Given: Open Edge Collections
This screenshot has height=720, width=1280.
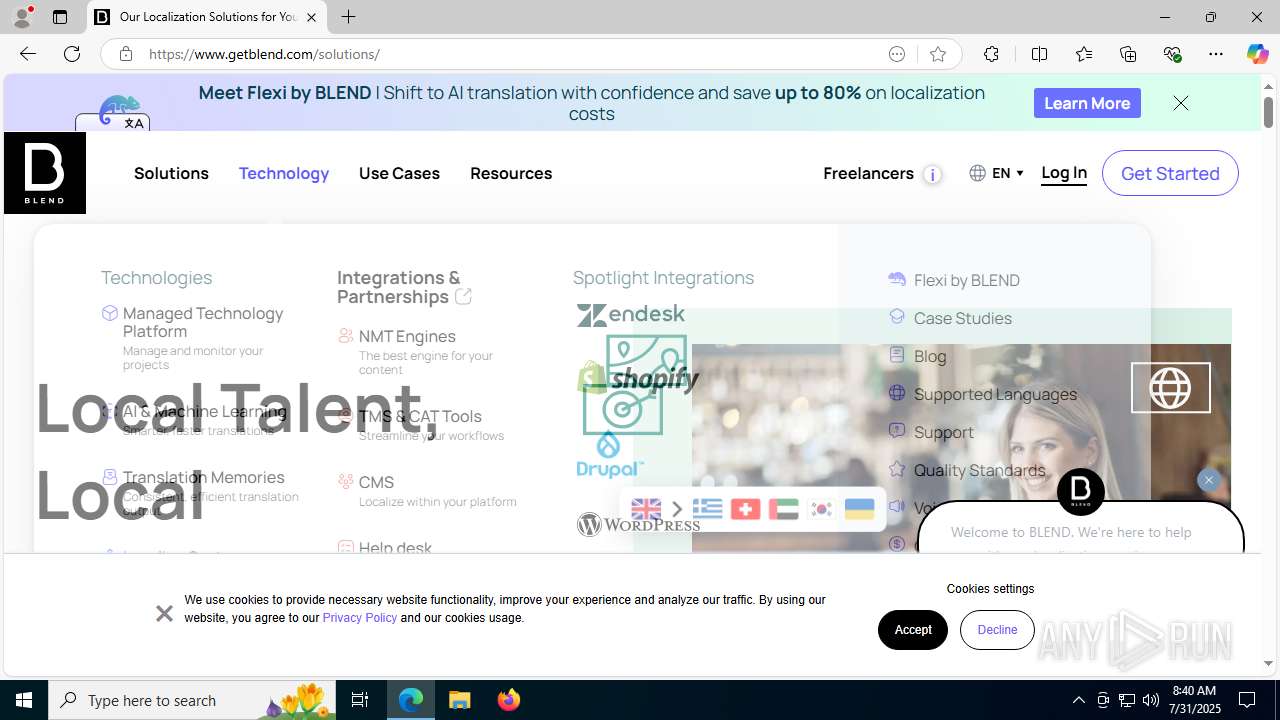Looking at the screenshot, I should coord(1128,54).
